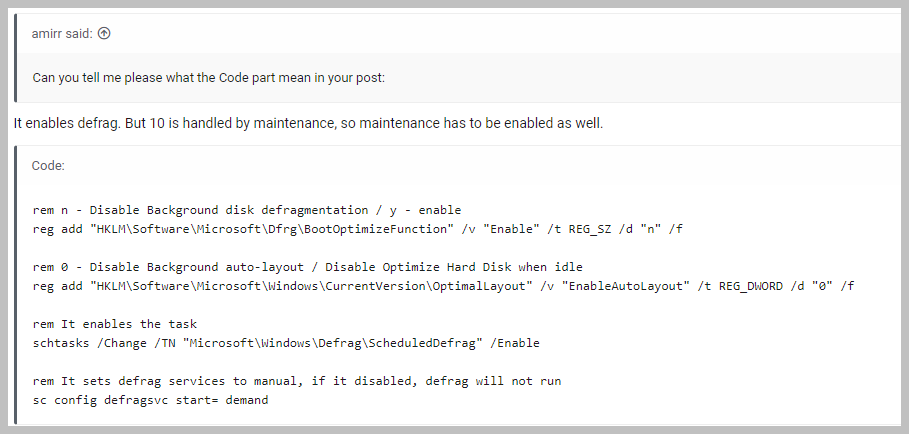Click the word "demand" in the sc command
909x434 pixels.
[x=245, y=400]
